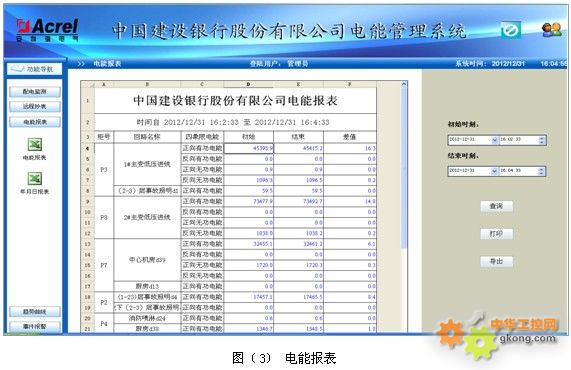Open the 功能导航 navigation panel
Image resolution: width=571 pixels, height=370 pixels.
pyautogui.click(x=35, y=69)
